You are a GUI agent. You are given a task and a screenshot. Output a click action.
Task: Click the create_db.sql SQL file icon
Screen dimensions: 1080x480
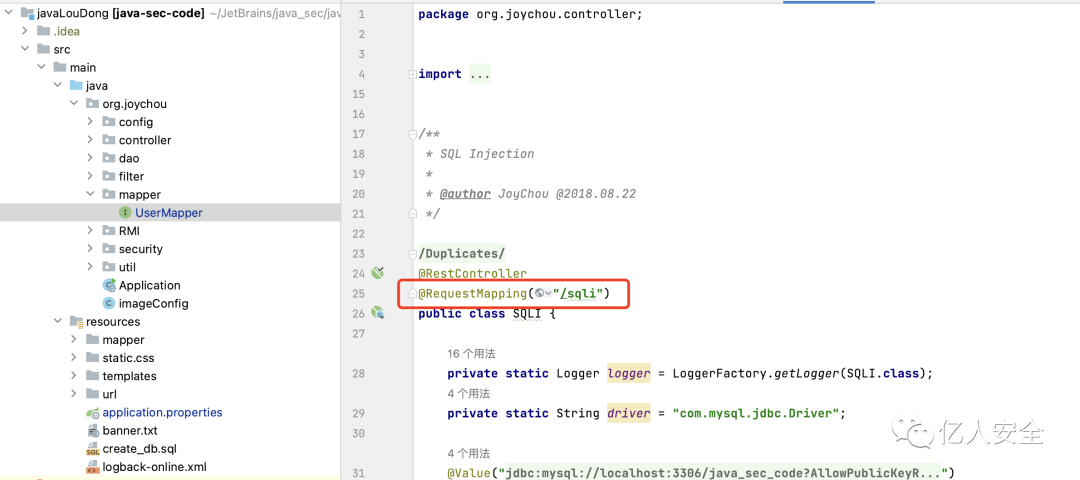point(93,450)
